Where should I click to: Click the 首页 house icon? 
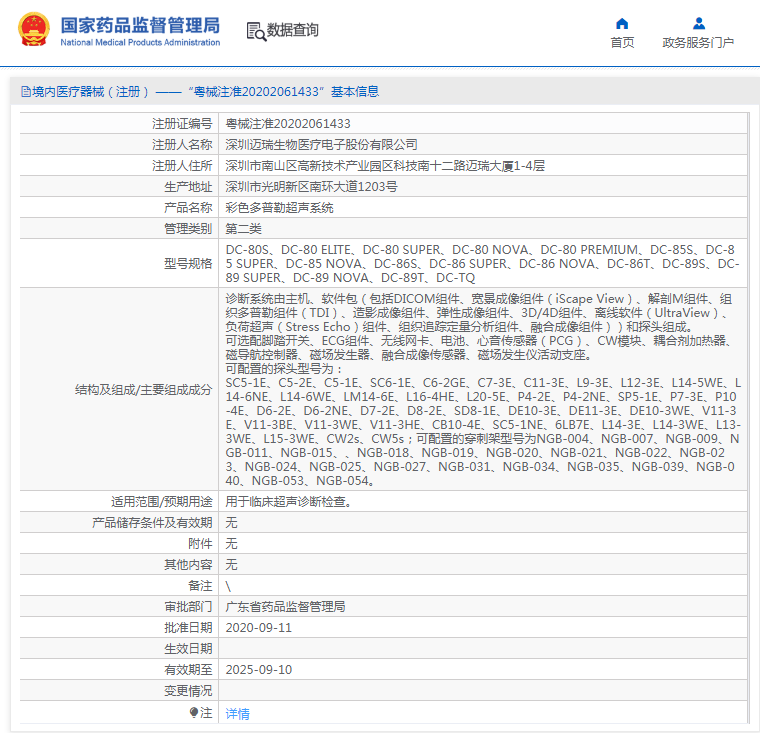[622, 23]
